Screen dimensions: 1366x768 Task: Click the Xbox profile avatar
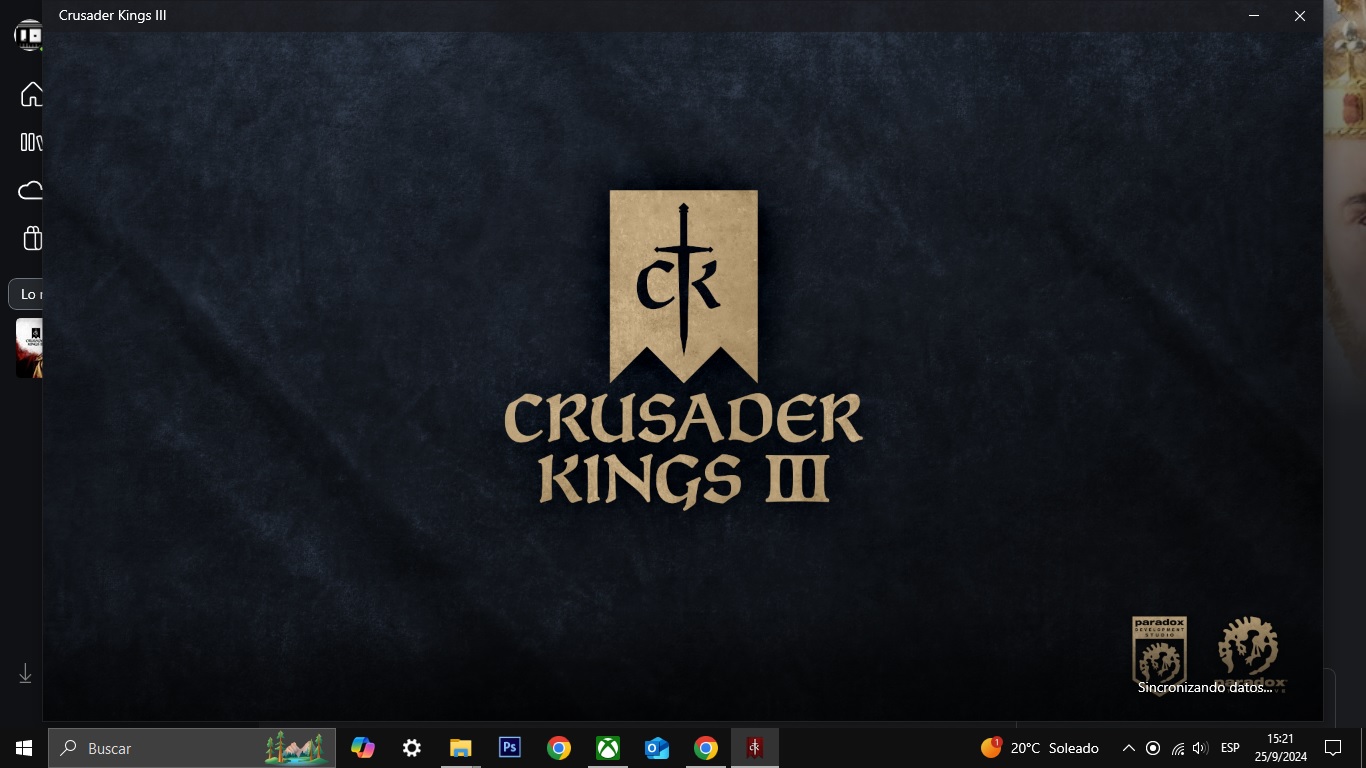click(28, 36)
